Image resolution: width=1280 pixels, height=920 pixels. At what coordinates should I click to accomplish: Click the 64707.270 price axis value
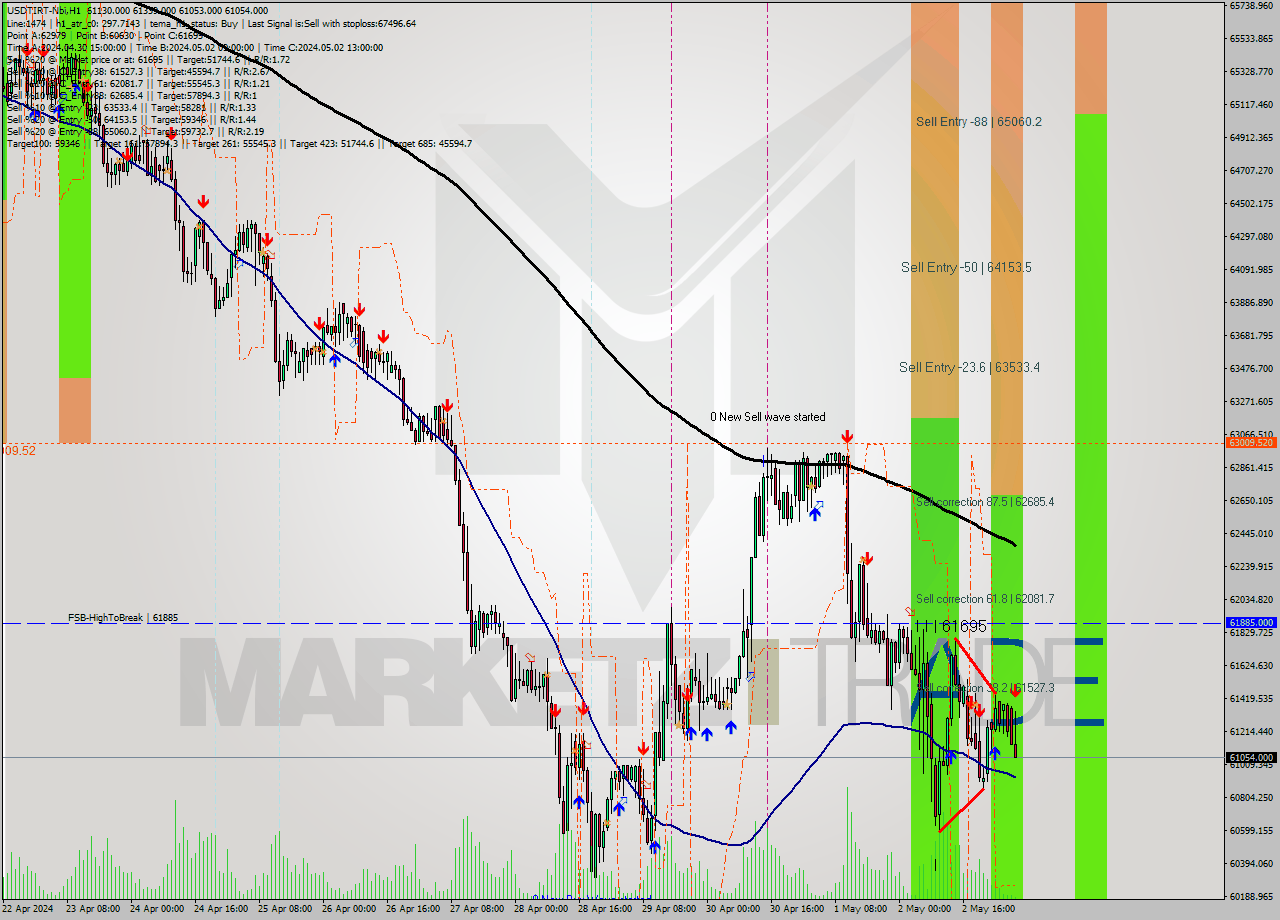[x=1250, y=170]
